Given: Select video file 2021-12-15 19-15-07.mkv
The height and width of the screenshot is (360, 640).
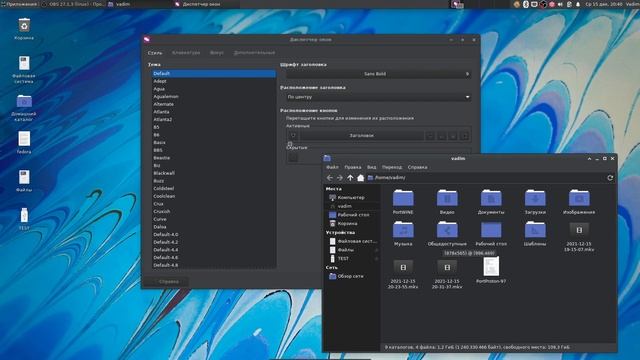Looking at the screenshot, I should pos(579,237).
